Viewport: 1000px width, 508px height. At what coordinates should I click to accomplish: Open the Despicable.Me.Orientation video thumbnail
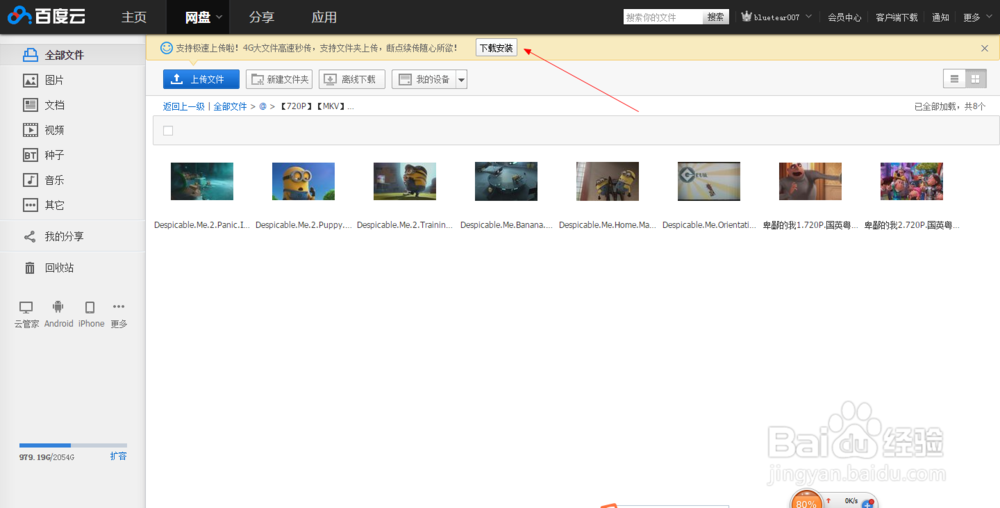point(709,181)
